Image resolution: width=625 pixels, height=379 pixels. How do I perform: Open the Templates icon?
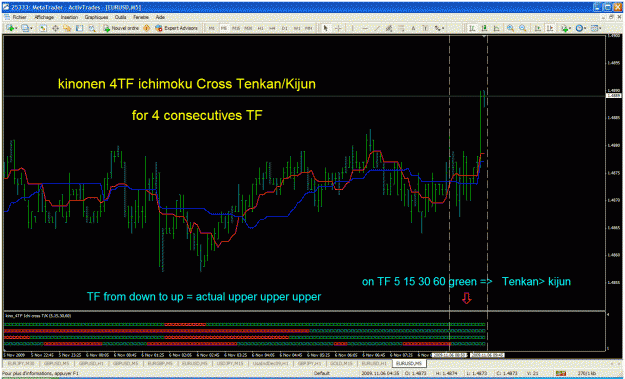[x=594, y=28]
